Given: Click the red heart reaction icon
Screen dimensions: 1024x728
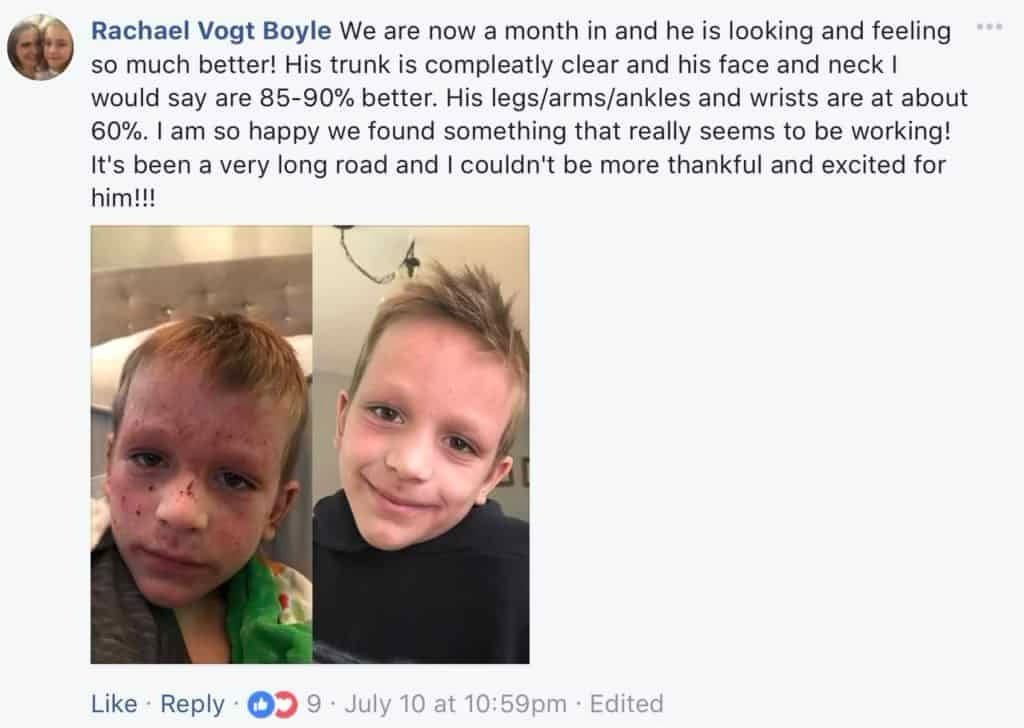Looking at the screenshot, I should click(286, 704).
